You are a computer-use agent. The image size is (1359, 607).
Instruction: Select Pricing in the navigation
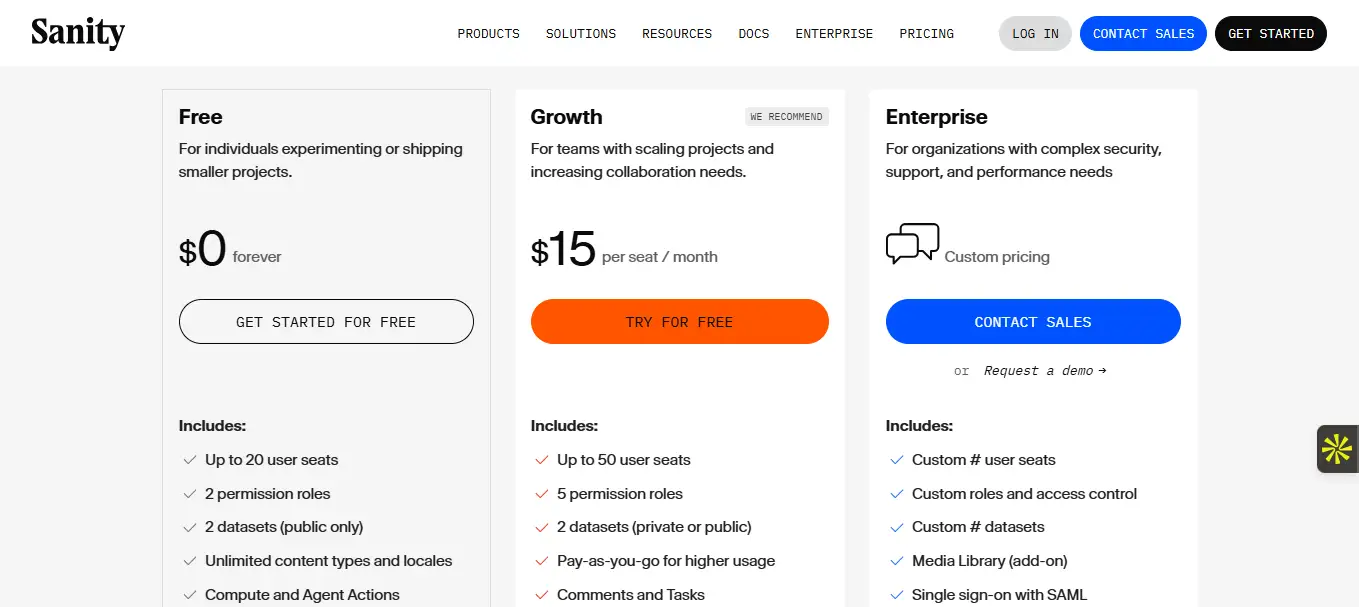(x=926, y=34)
